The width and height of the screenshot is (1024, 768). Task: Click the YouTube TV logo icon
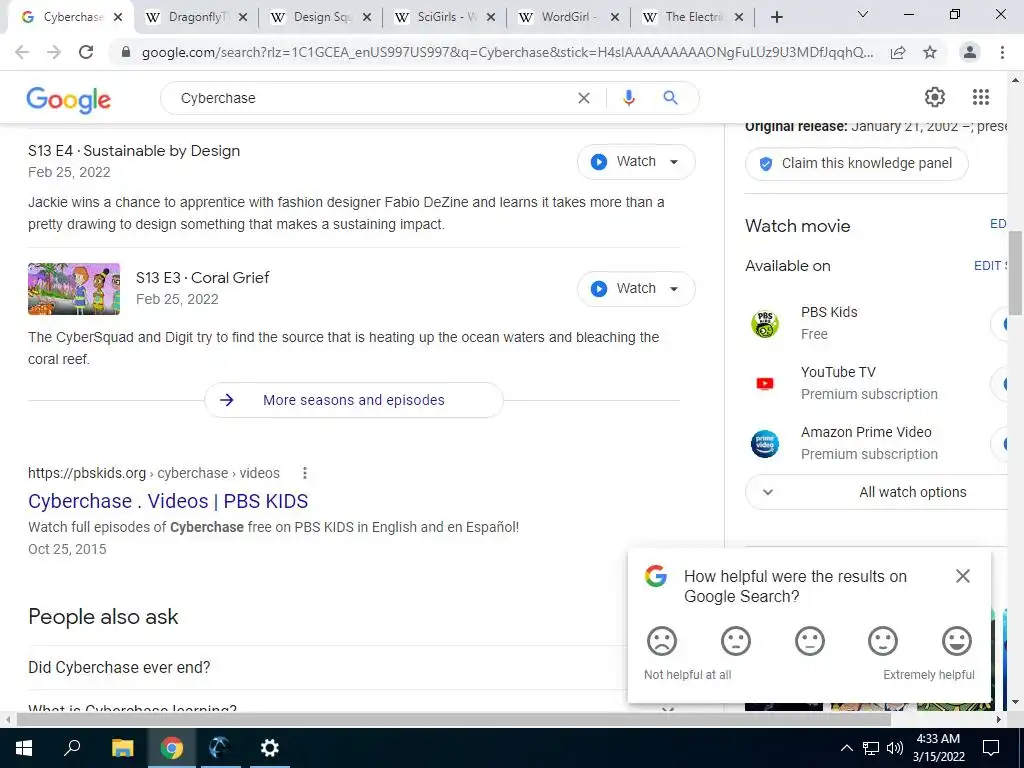765,383
